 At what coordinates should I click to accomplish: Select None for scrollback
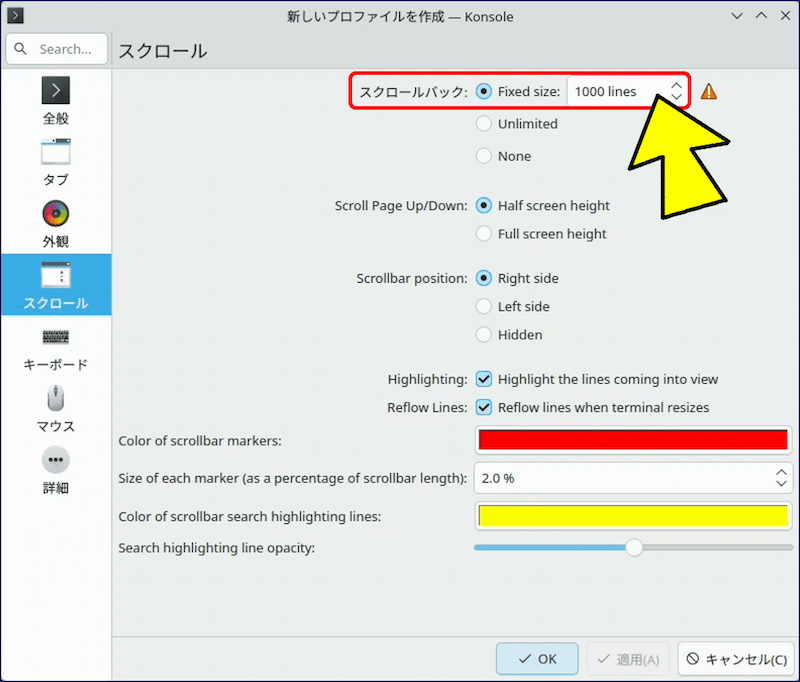484,156
